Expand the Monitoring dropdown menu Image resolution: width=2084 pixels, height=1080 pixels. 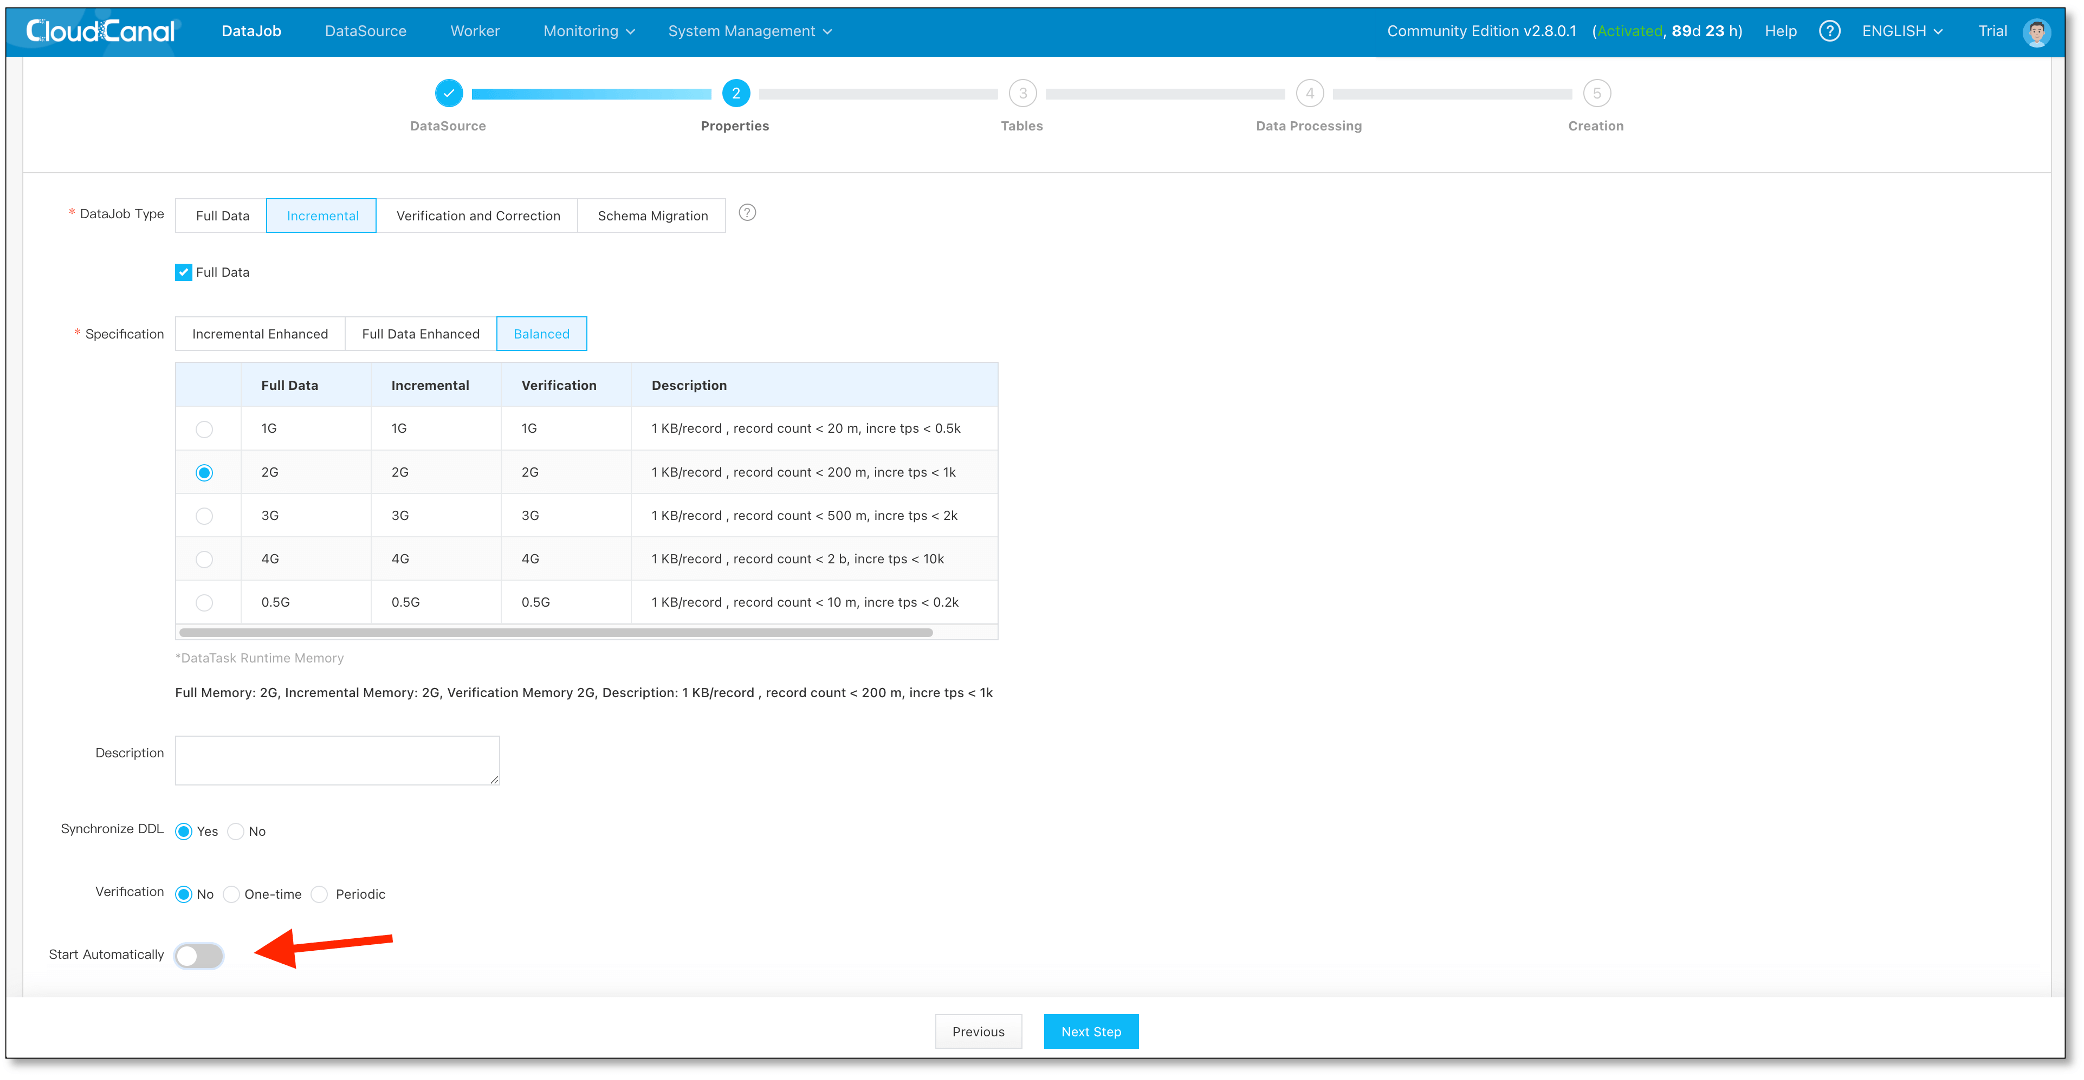[589, 31]
